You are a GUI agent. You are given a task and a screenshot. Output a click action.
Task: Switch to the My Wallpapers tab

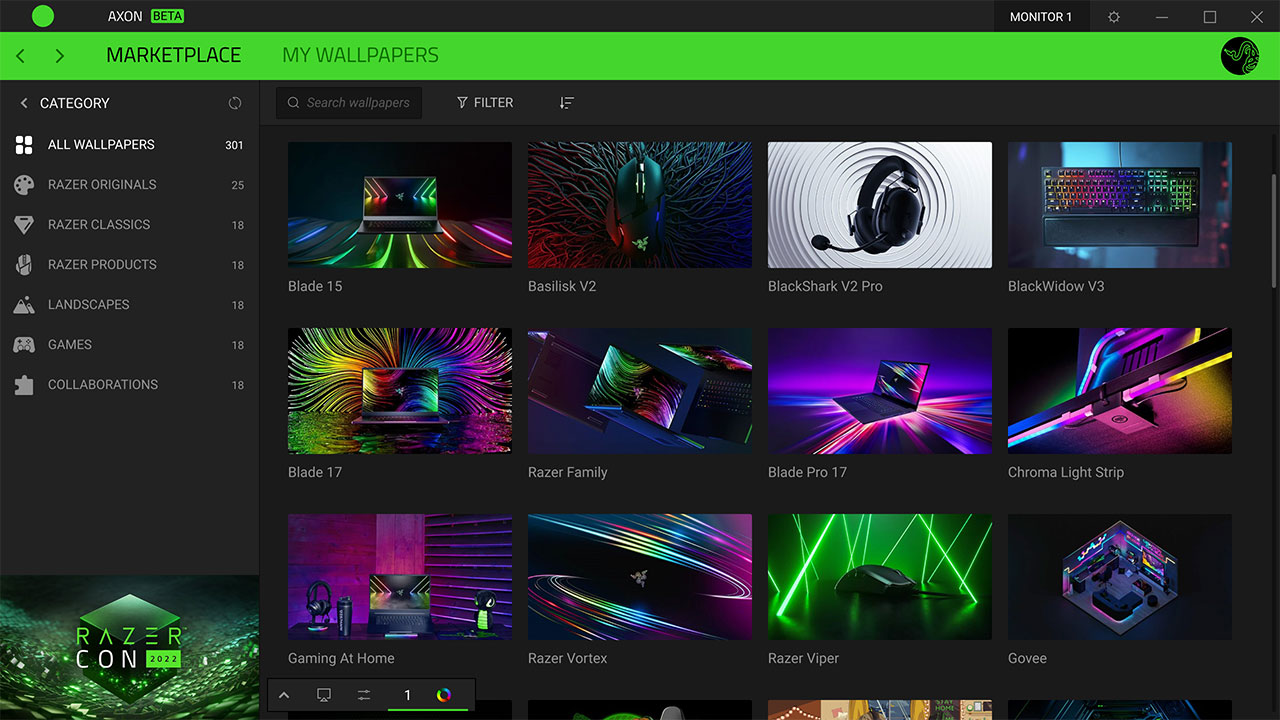tap(360, 56)
